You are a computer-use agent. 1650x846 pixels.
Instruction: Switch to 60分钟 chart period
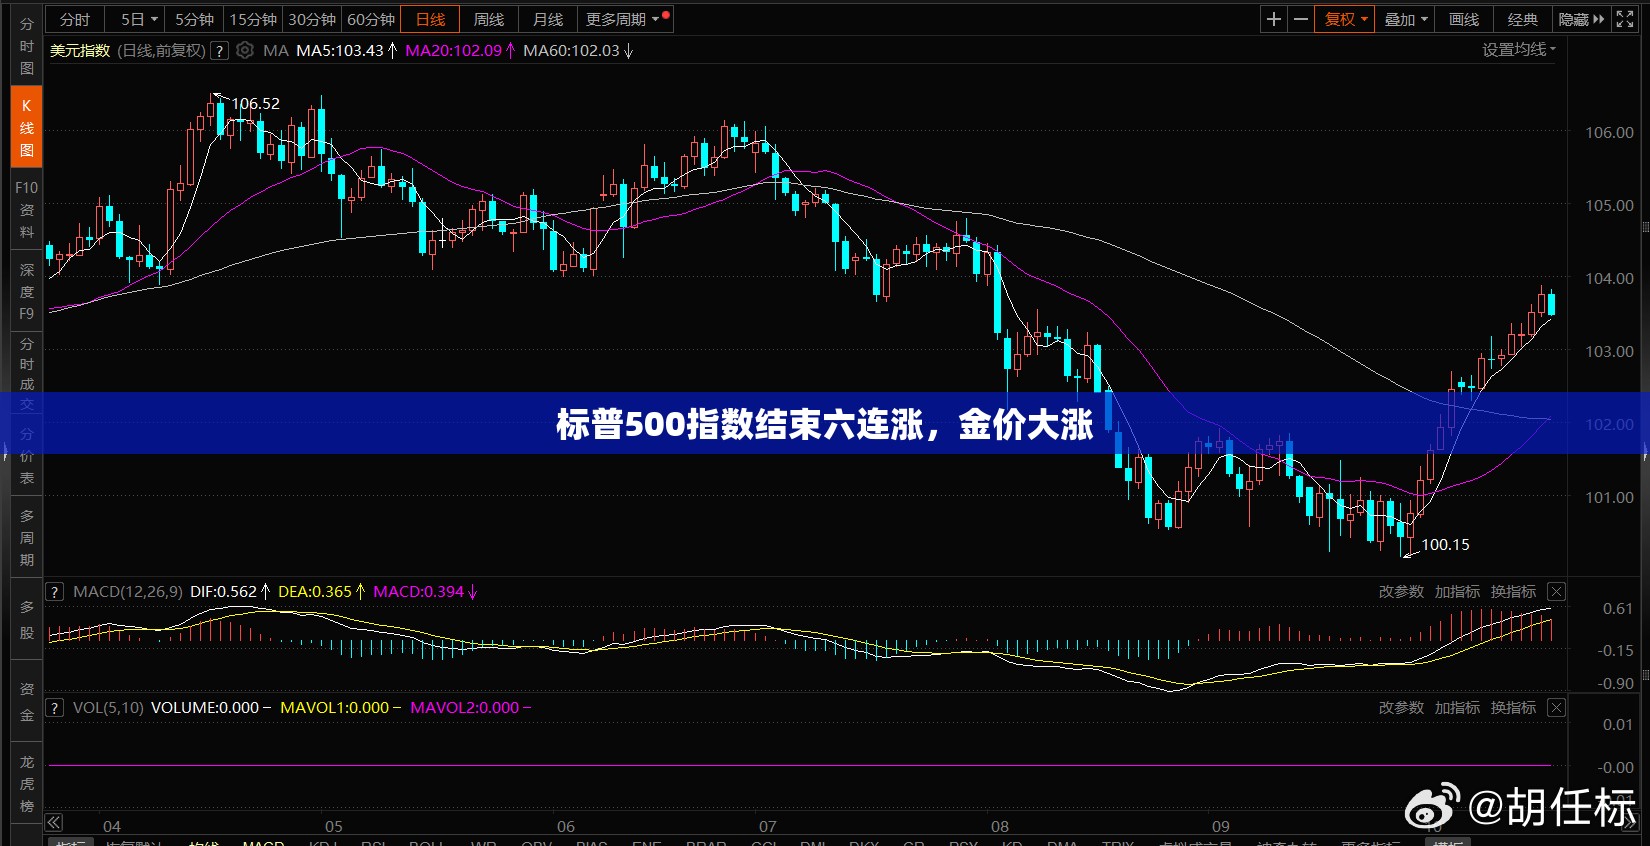click(371, 19)
